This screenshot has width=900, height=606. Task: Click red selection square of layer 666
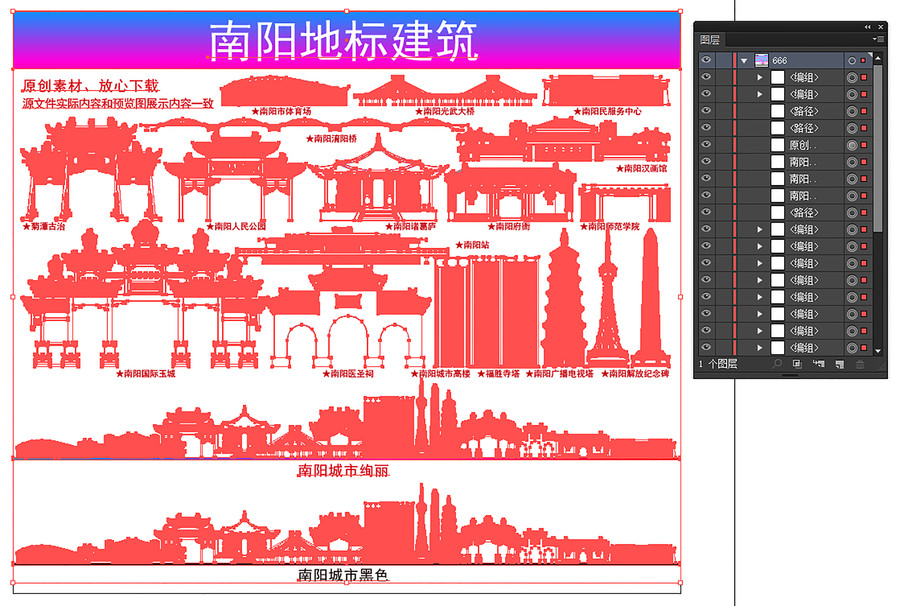pyautogui.click(x=863, y=60)
